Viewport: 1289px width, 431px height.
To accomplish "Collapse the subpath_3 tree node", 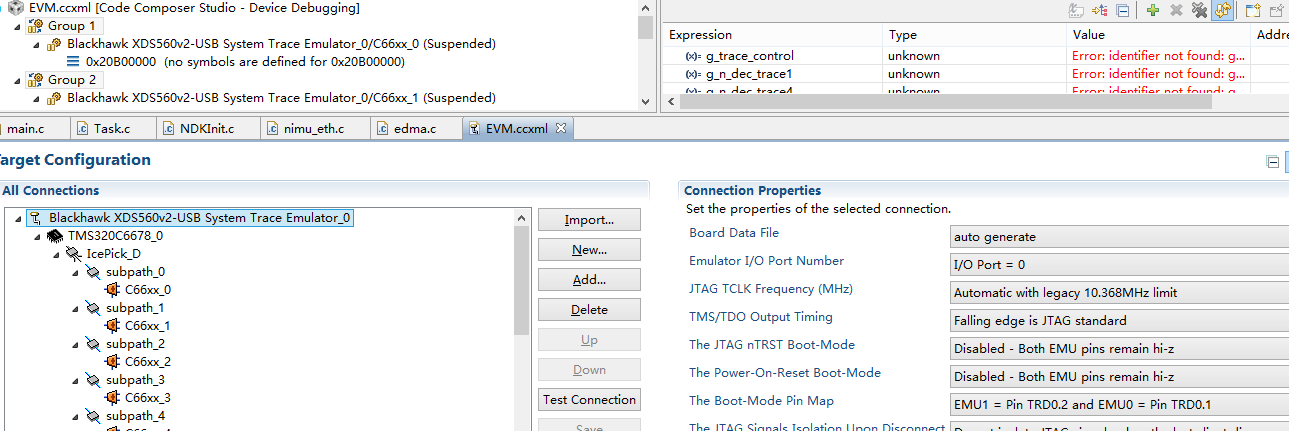I will click(x=76, y=381).
